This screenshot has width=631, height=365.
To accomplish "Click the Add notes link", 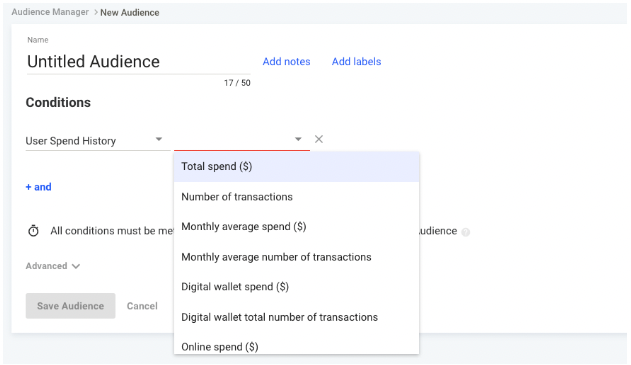I will (287, 62).
